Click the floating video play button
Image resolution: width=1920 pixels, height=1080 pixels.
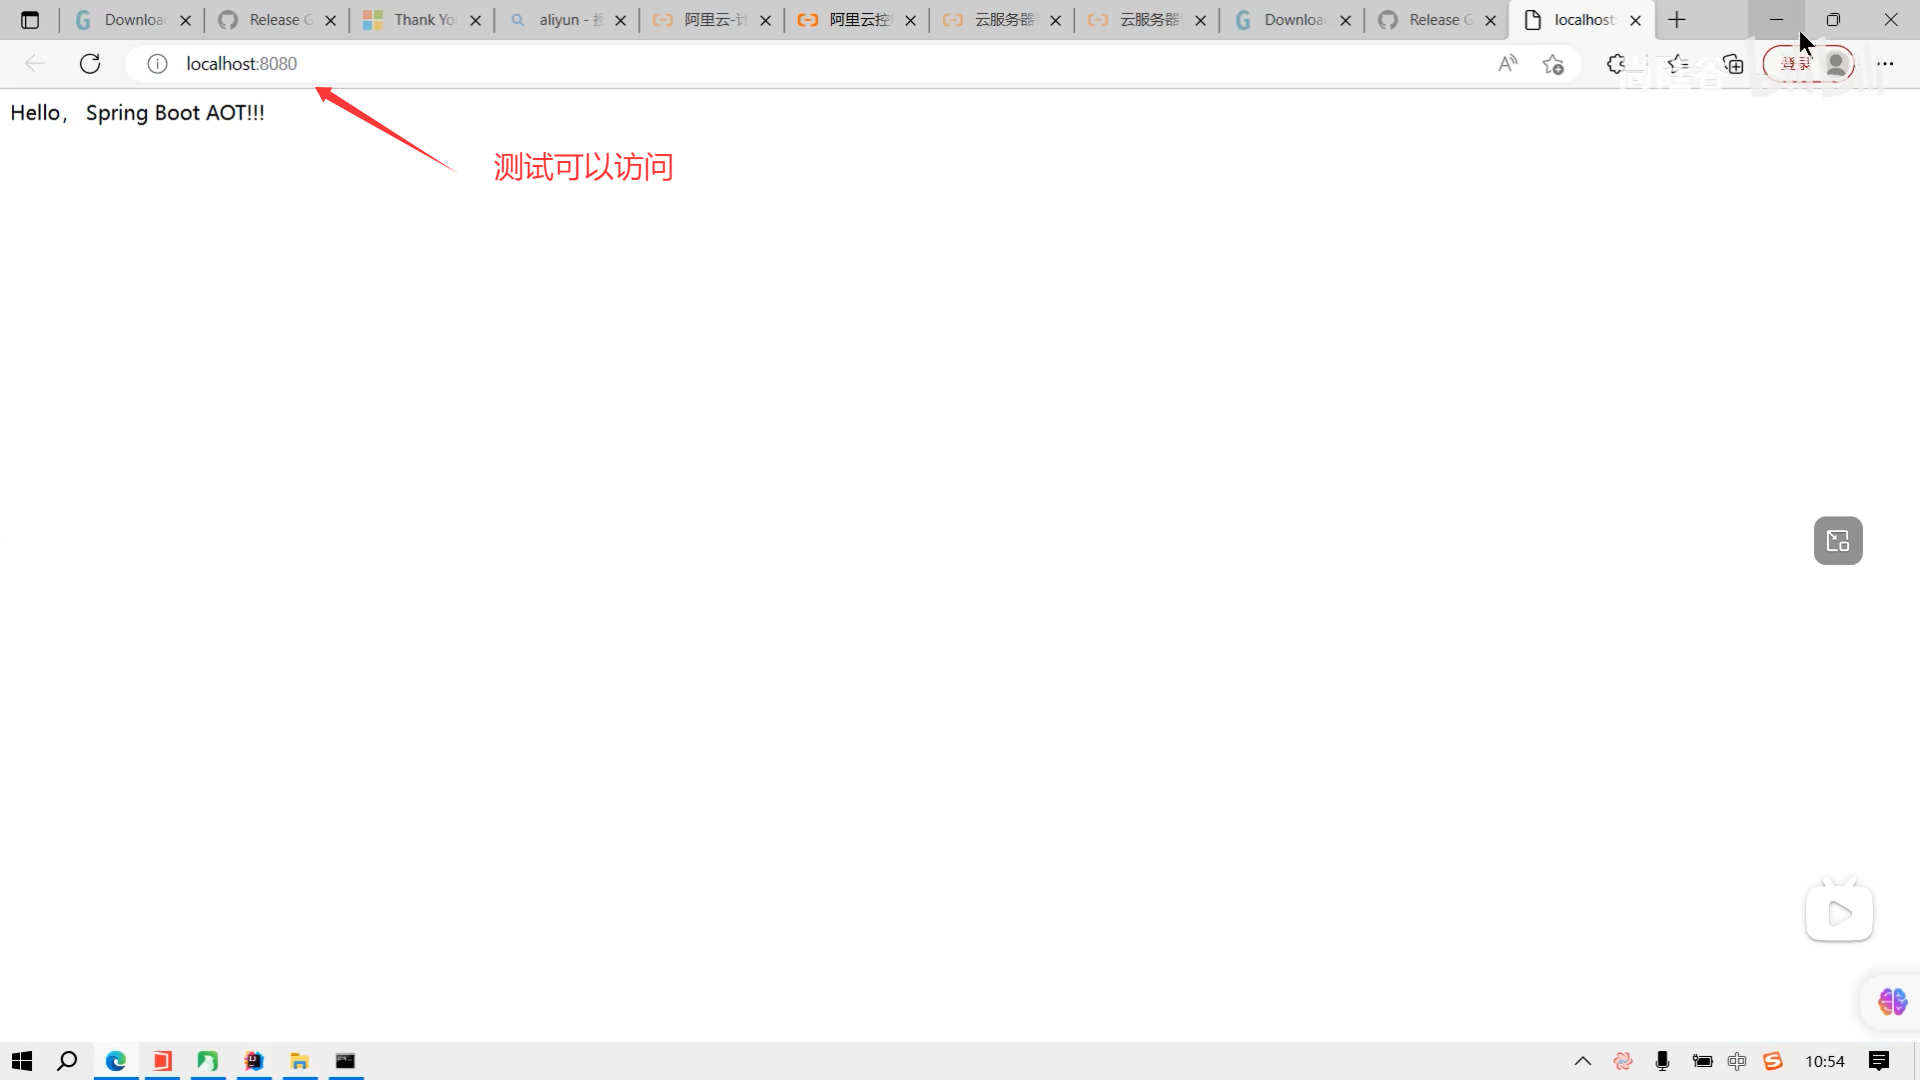pos(1839,913)
